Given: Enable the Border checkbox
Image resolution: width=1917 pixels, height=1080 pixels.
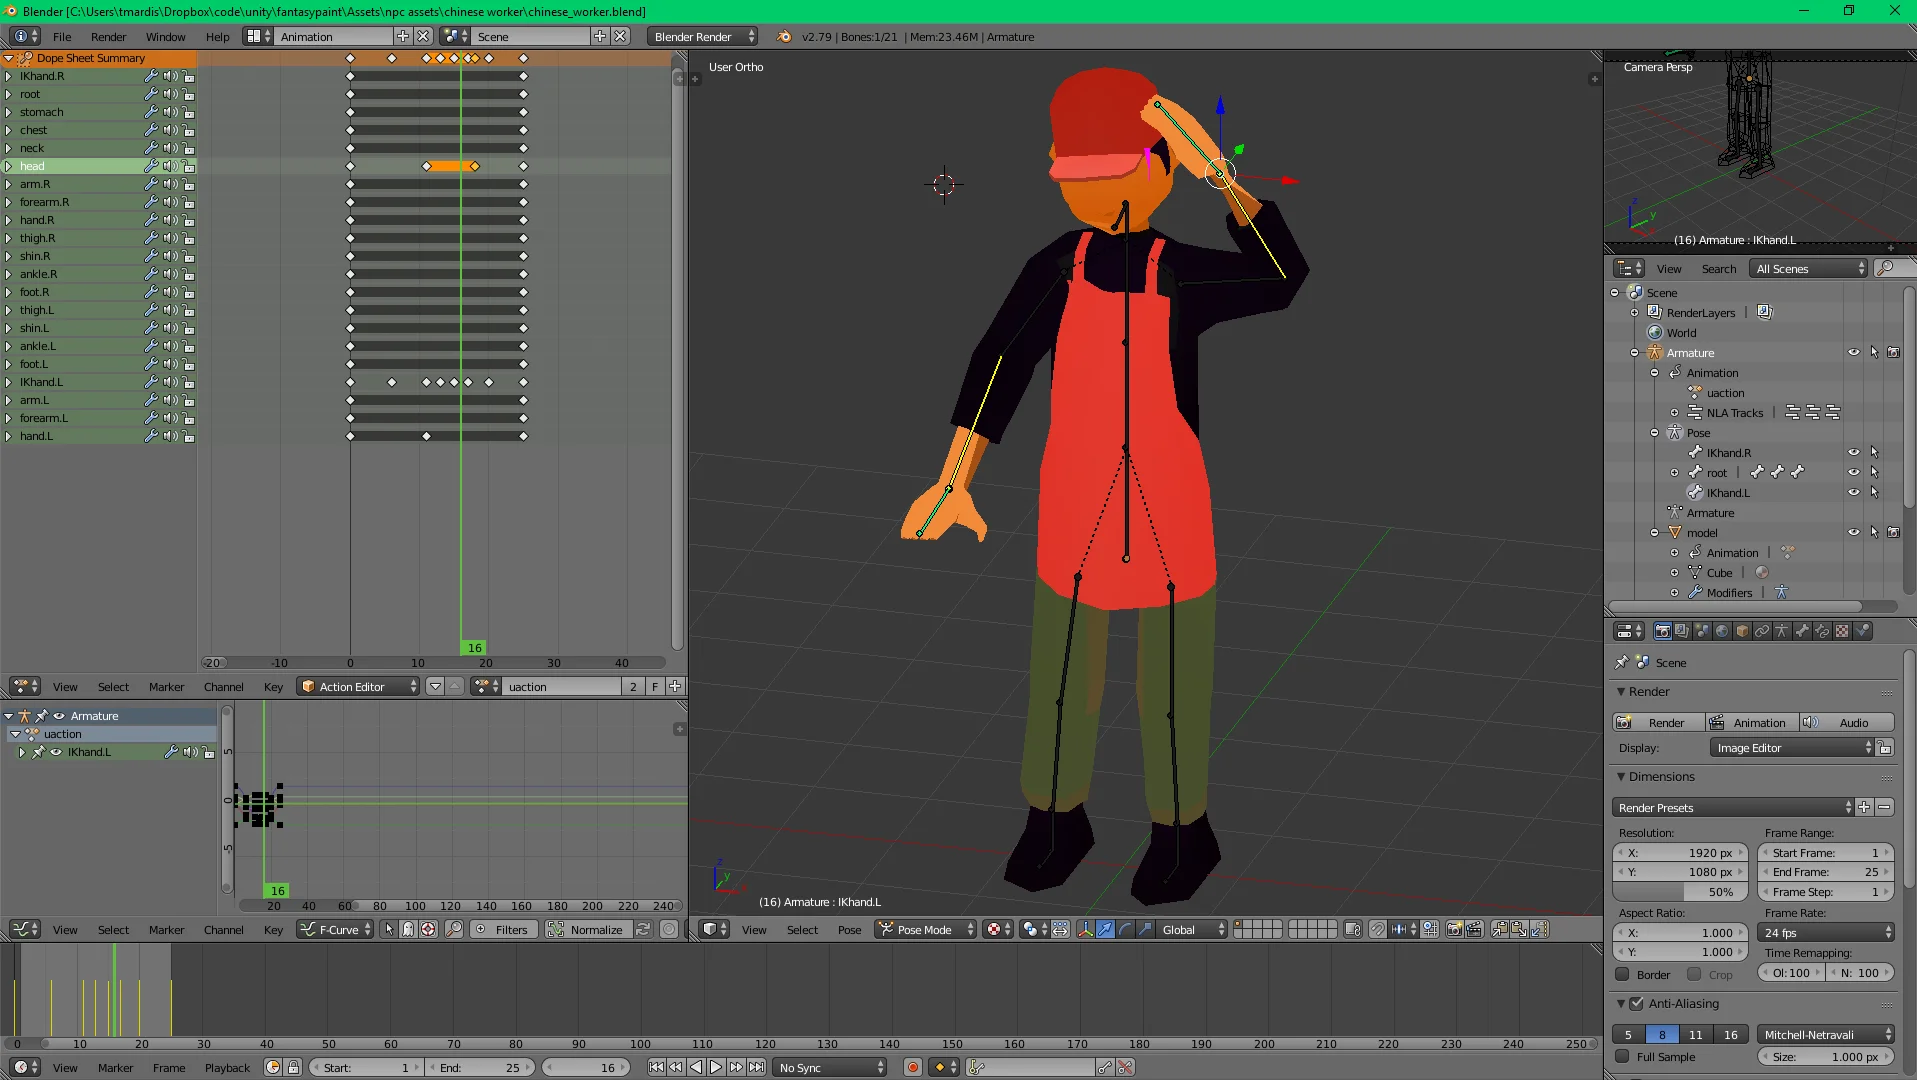Looking at the screenshot, I should click(x=1622, y=974).
